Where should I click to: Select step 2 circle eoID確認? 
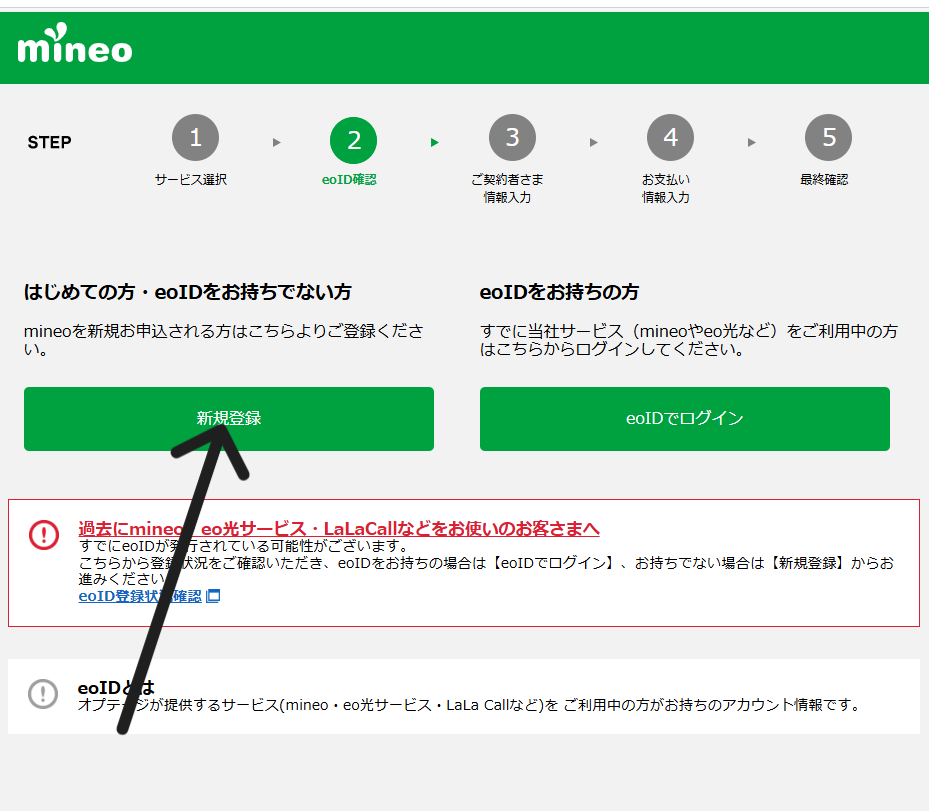click(354, 140)
